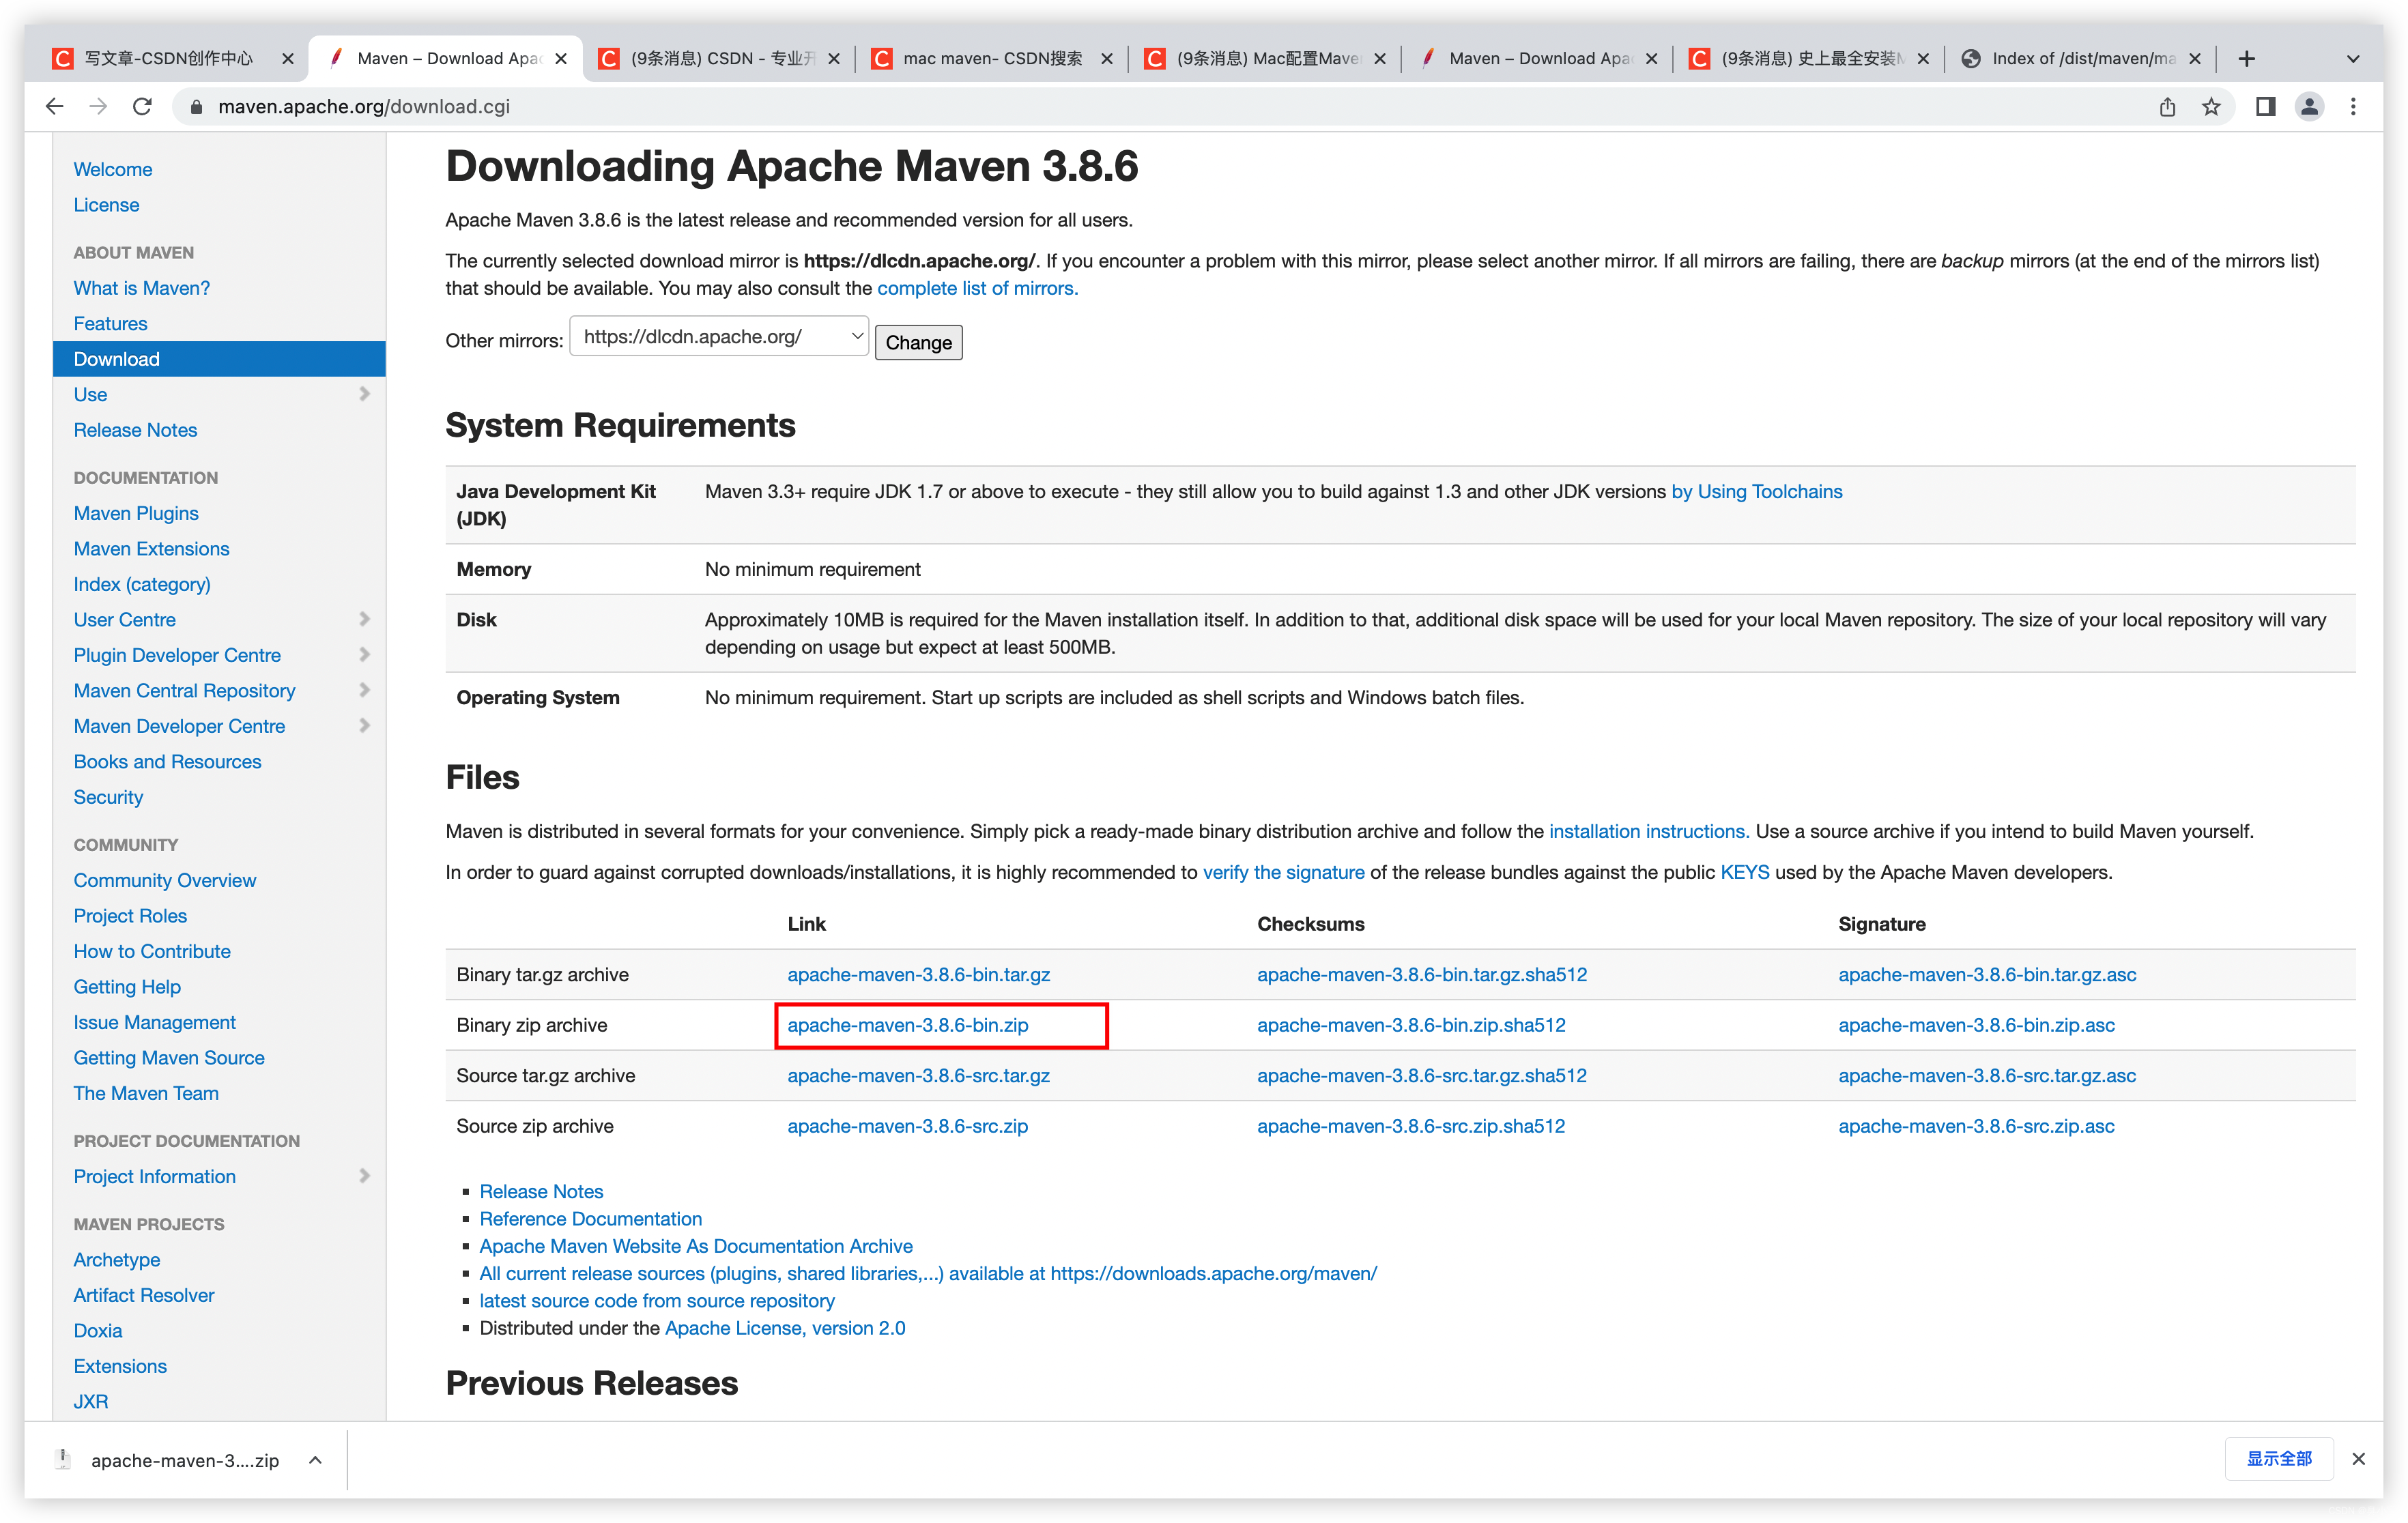Open Community Overview link

165,880
